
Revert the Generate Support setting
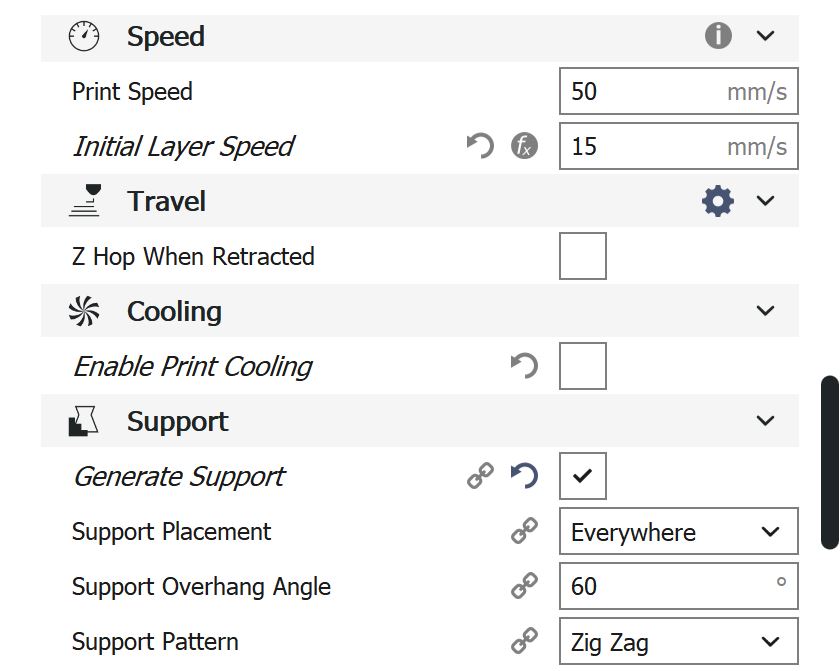click(x=524, y=476)
